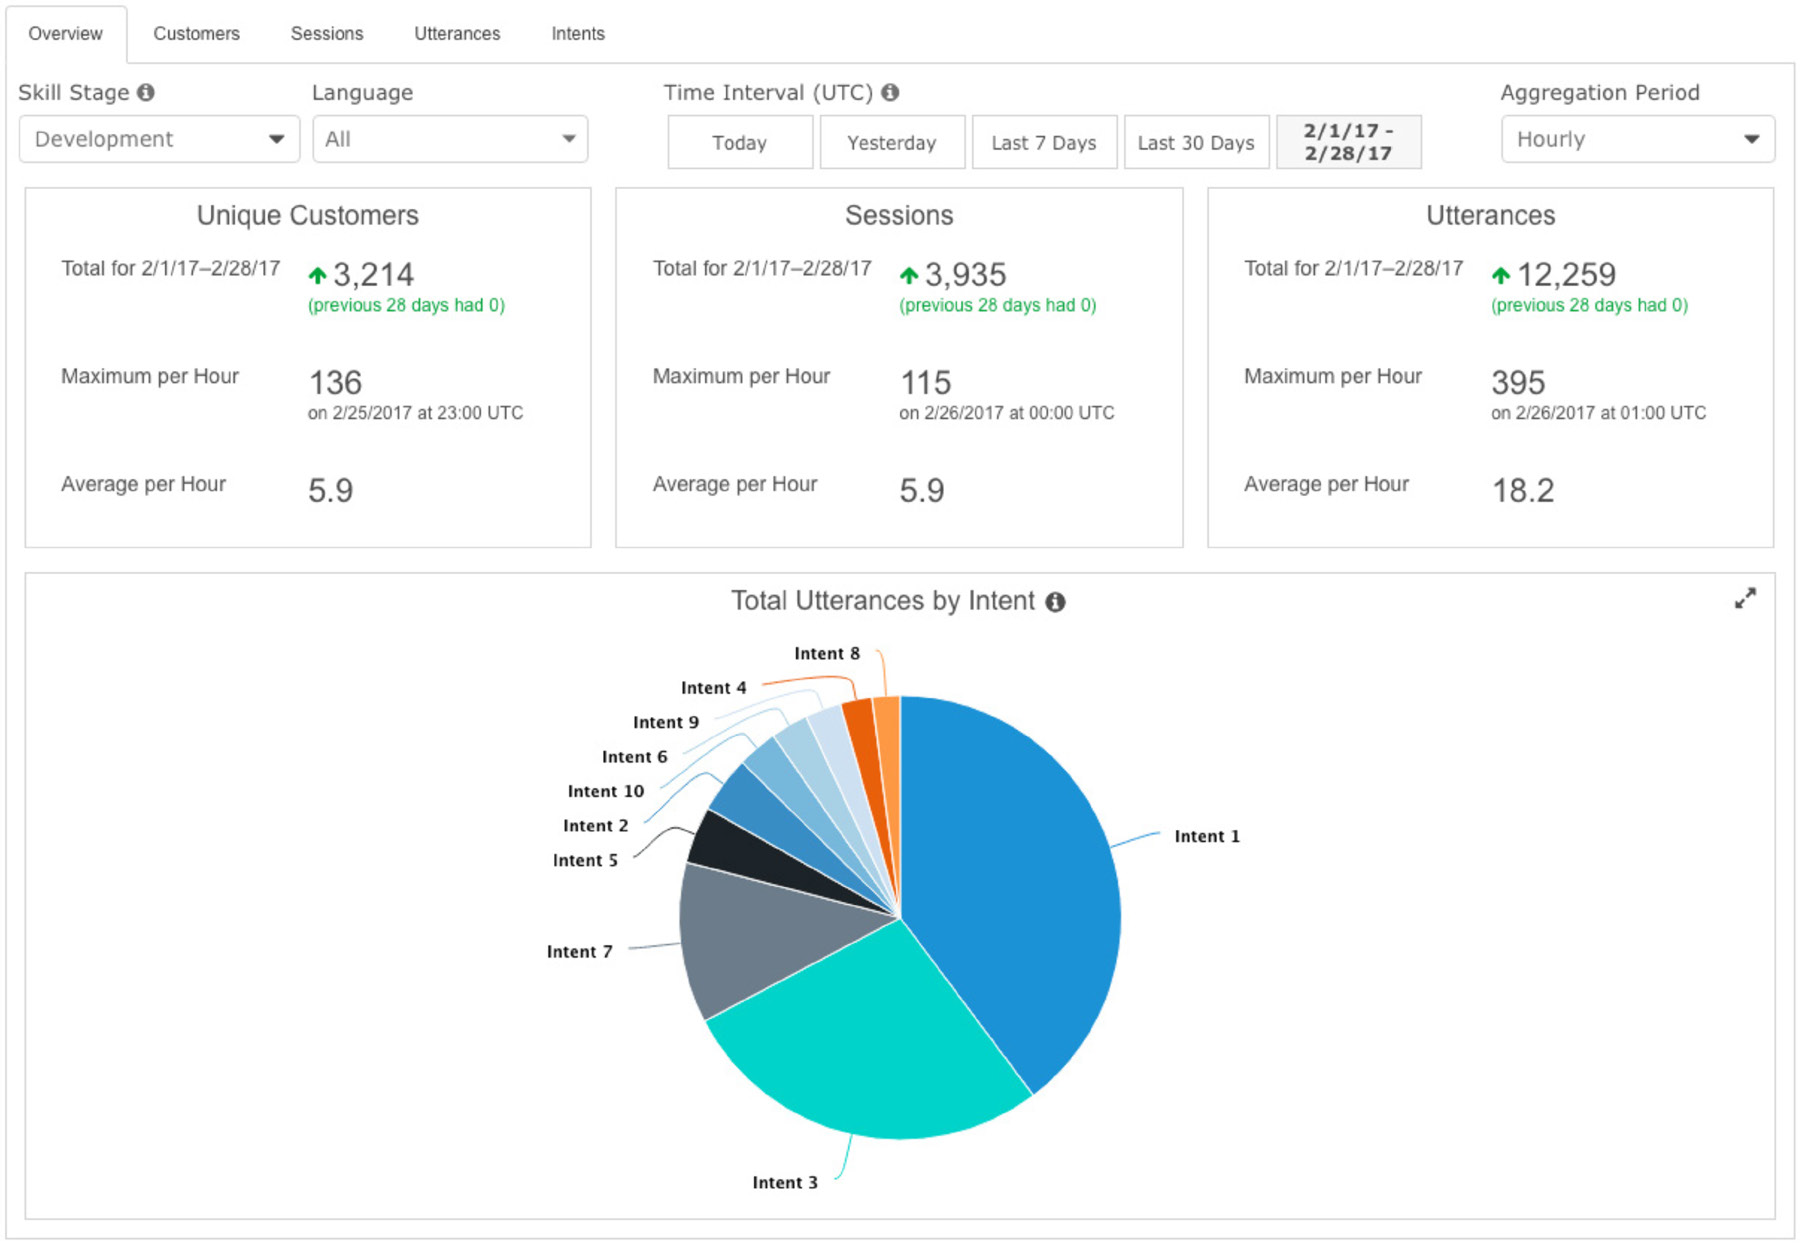Screen dimensions: 1800x1245
Task: Switch to the Customers tab
Action: click(x=196, y=34)
